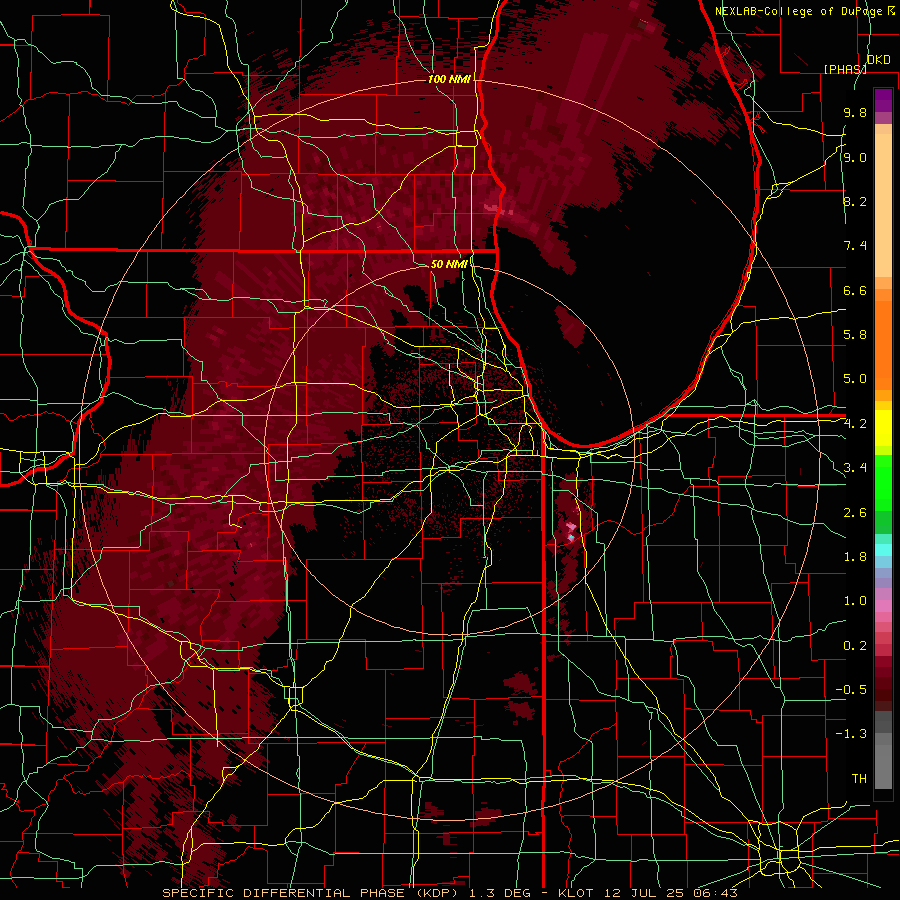Click the 3.4 legend value
Screen dimensions: 900x900
point(855,468)
